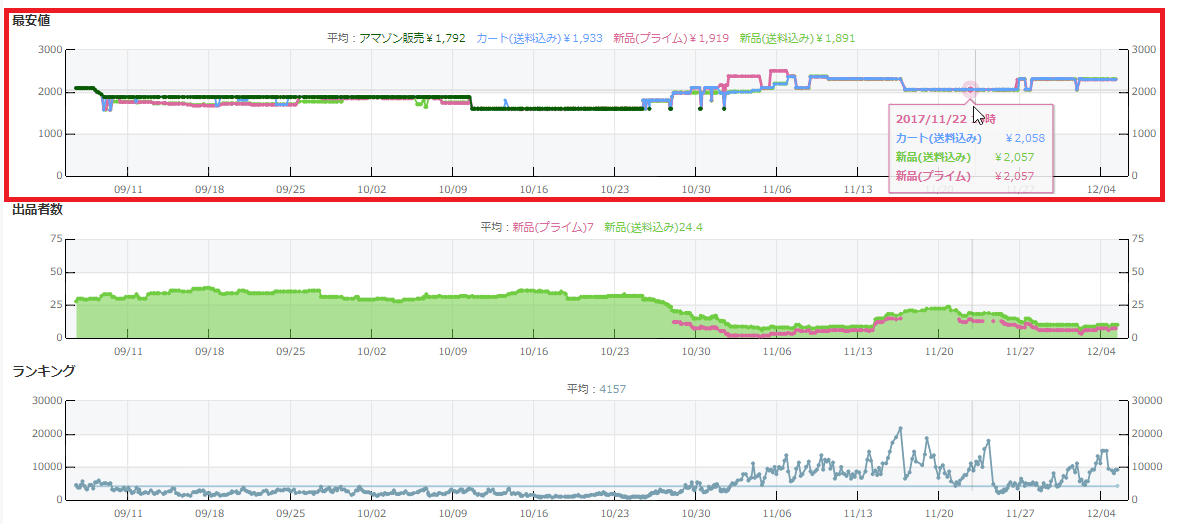
Task: Click the カート(送料込み) ¥2,058 tooltip row
Action: [969, 138]
